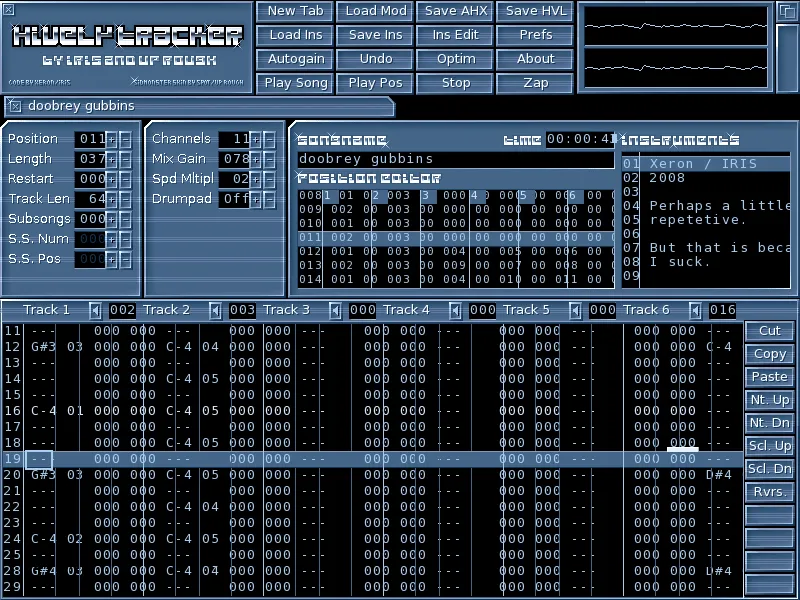The height and width of the screenshot is (600, 800).
Task: Open a New Tab
Action: tap(296, 11)
